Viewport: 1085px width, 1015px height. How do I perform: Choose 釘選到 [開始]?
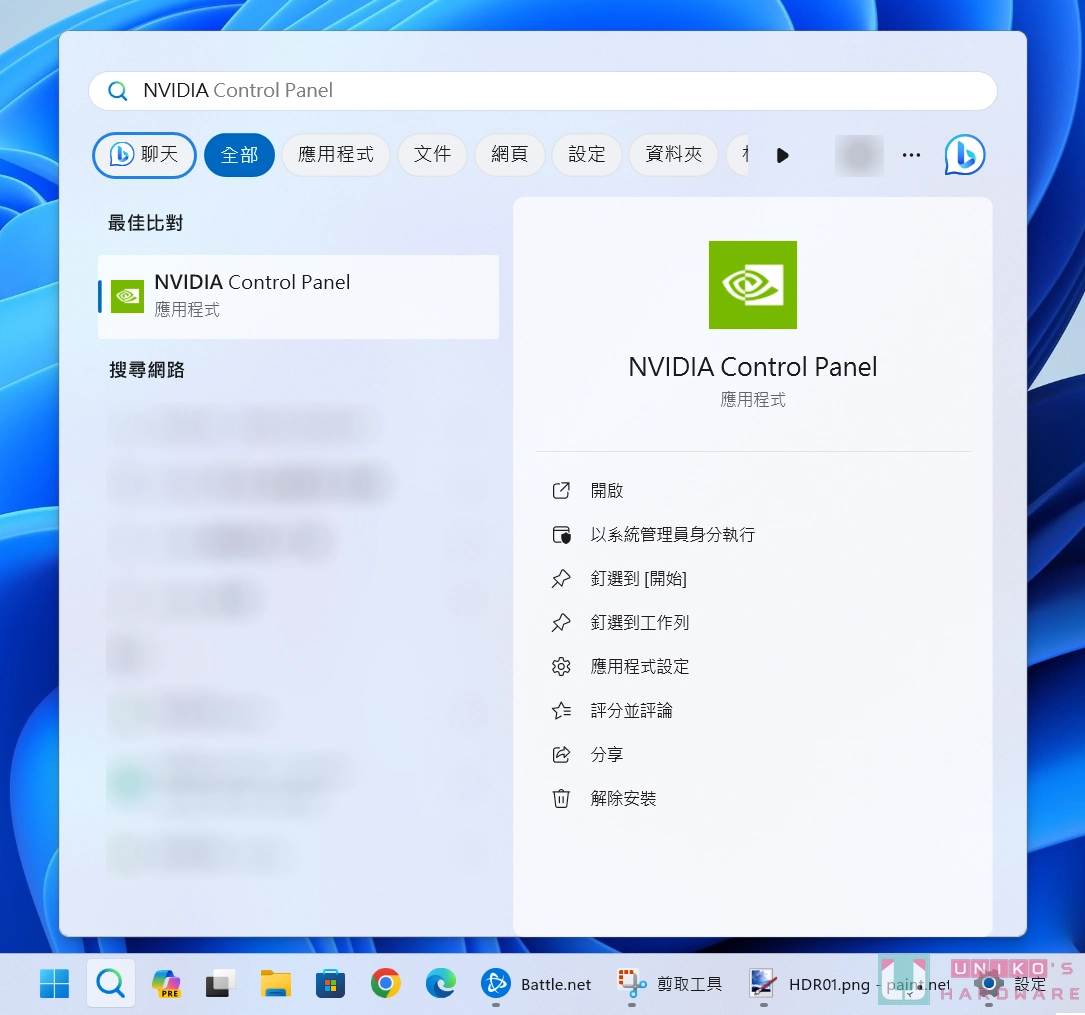coord(638,578)
